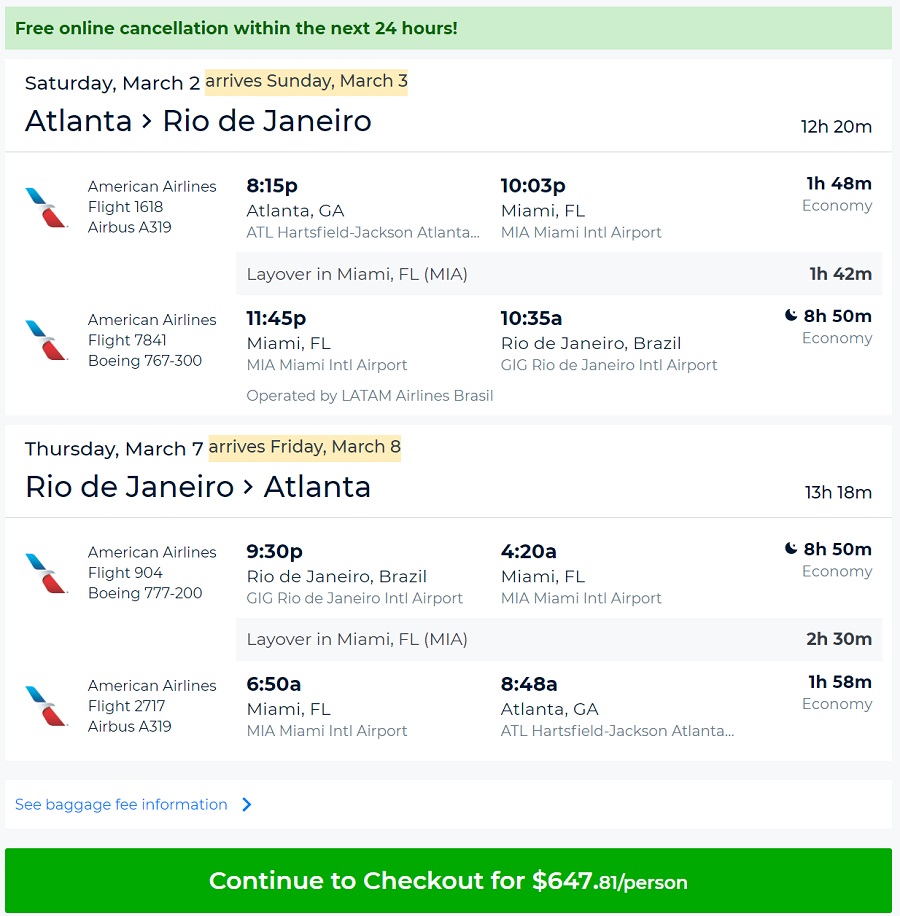This screenshot has height=916, width=900.
Task: Click chevron beside baggage fee information
Action: point(247,805)
